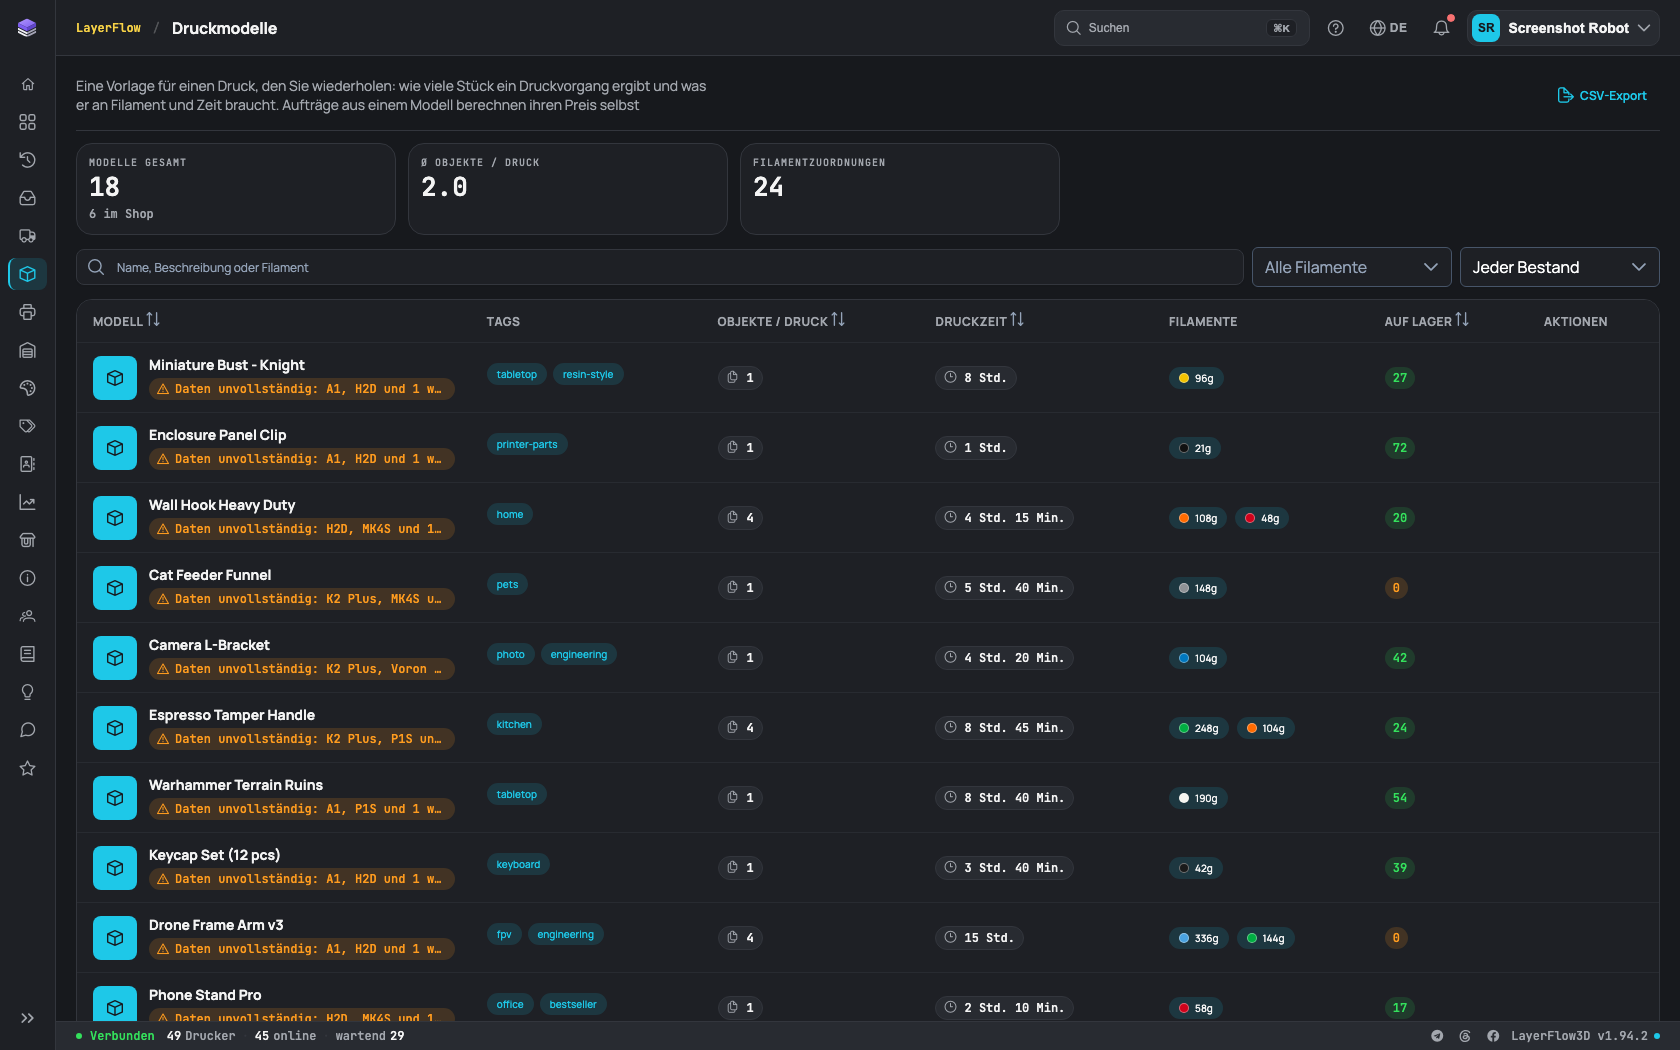Open the home icon in sidebar
This screenshot has width=1680, height=1050.
pos(27,84)
